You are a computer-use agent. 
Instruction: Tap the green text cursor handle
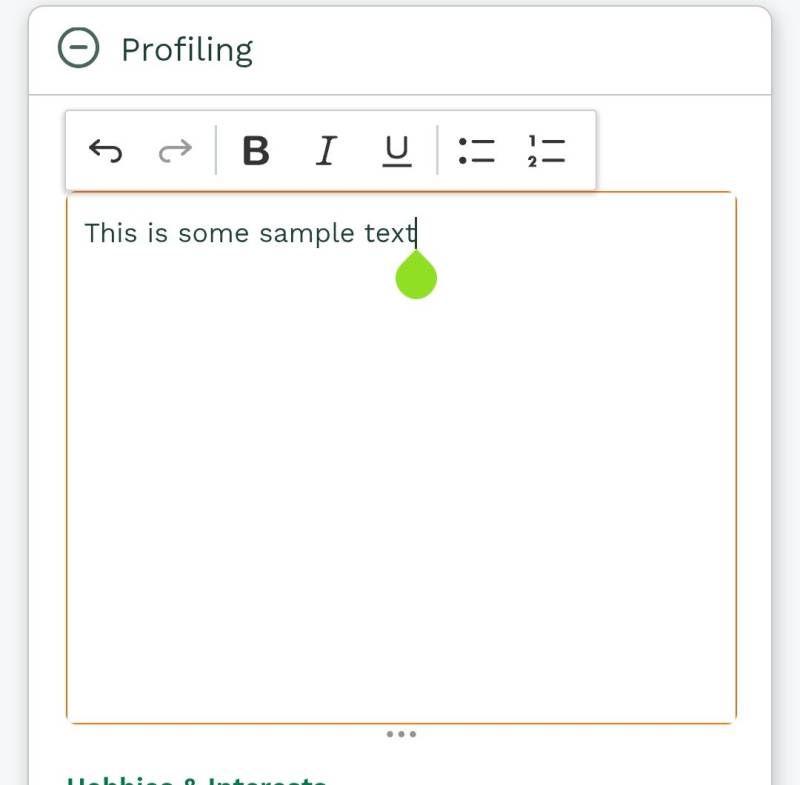click(x=416, y=277)
